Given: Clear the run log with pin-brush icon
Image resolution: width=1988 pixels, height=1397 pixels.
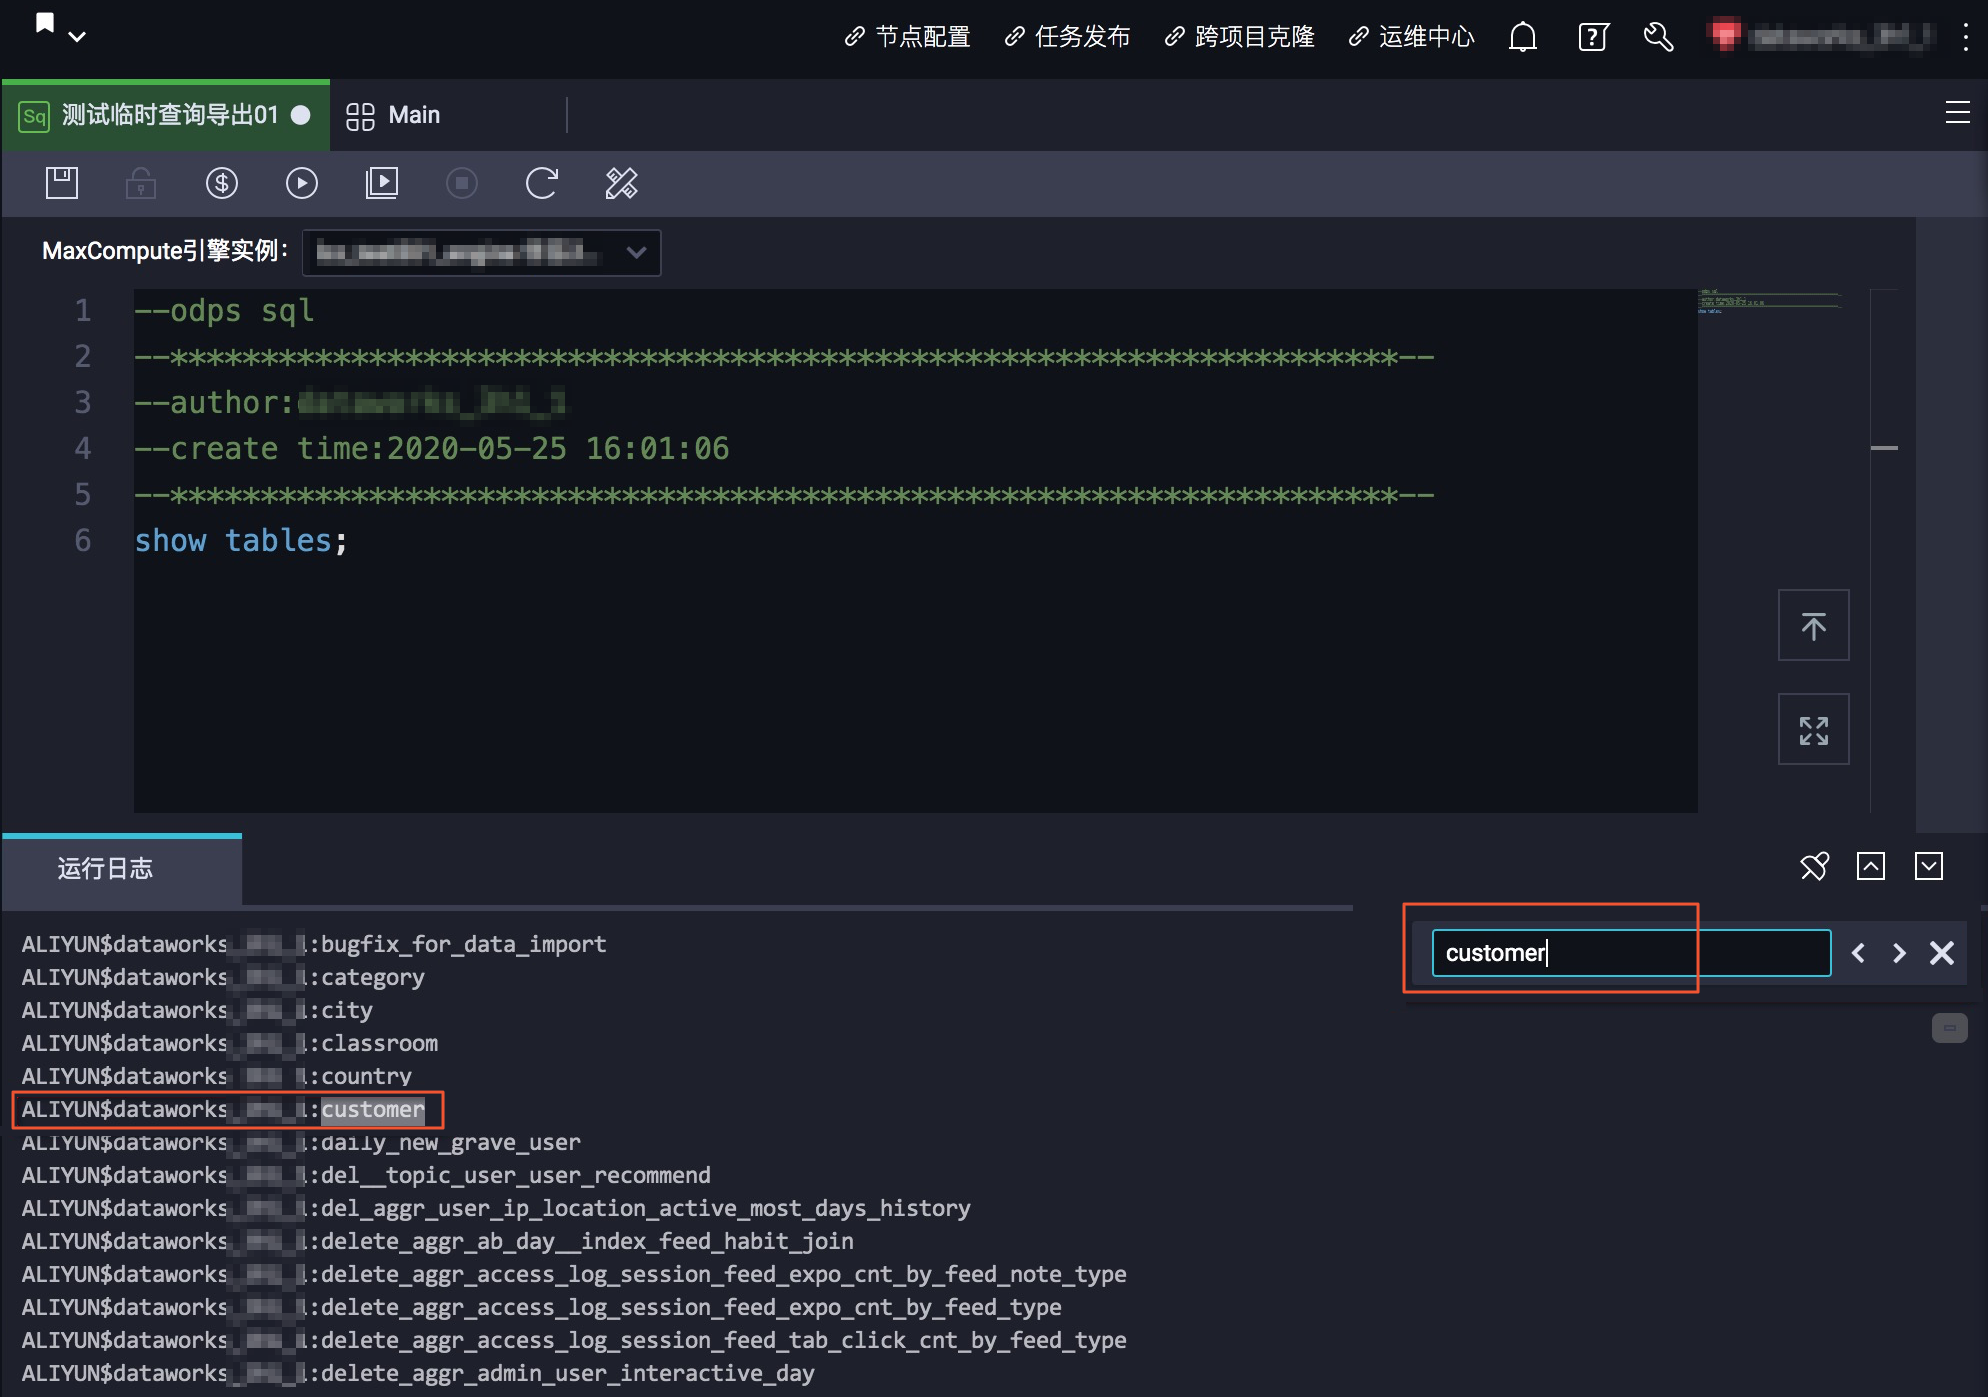Looking at the screenshot, I should (1814, 866).
